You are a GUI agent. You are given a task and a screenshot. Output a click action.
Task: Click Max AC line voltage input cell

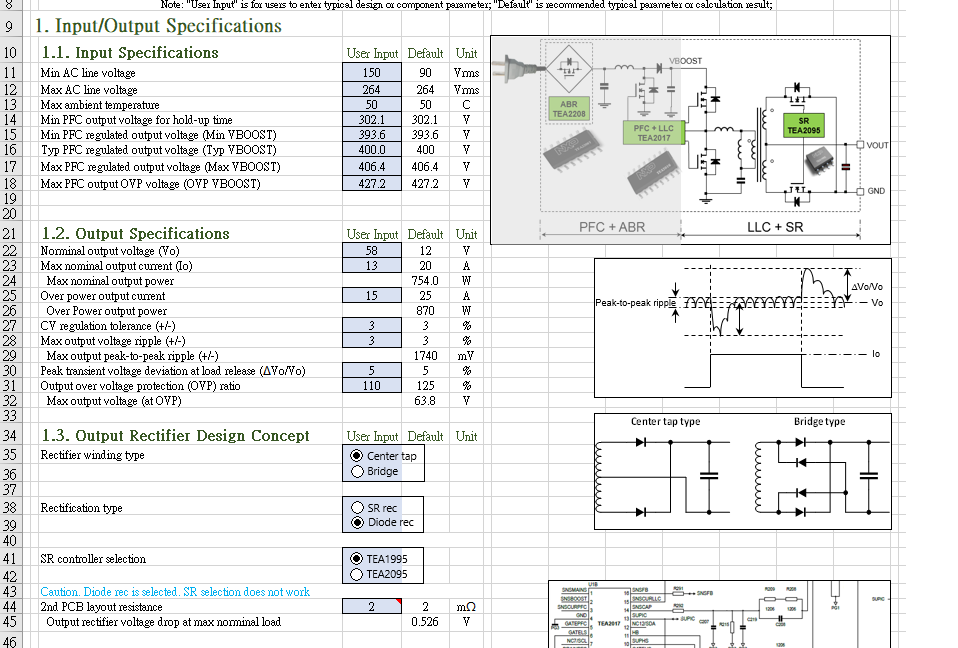point(371,89)
